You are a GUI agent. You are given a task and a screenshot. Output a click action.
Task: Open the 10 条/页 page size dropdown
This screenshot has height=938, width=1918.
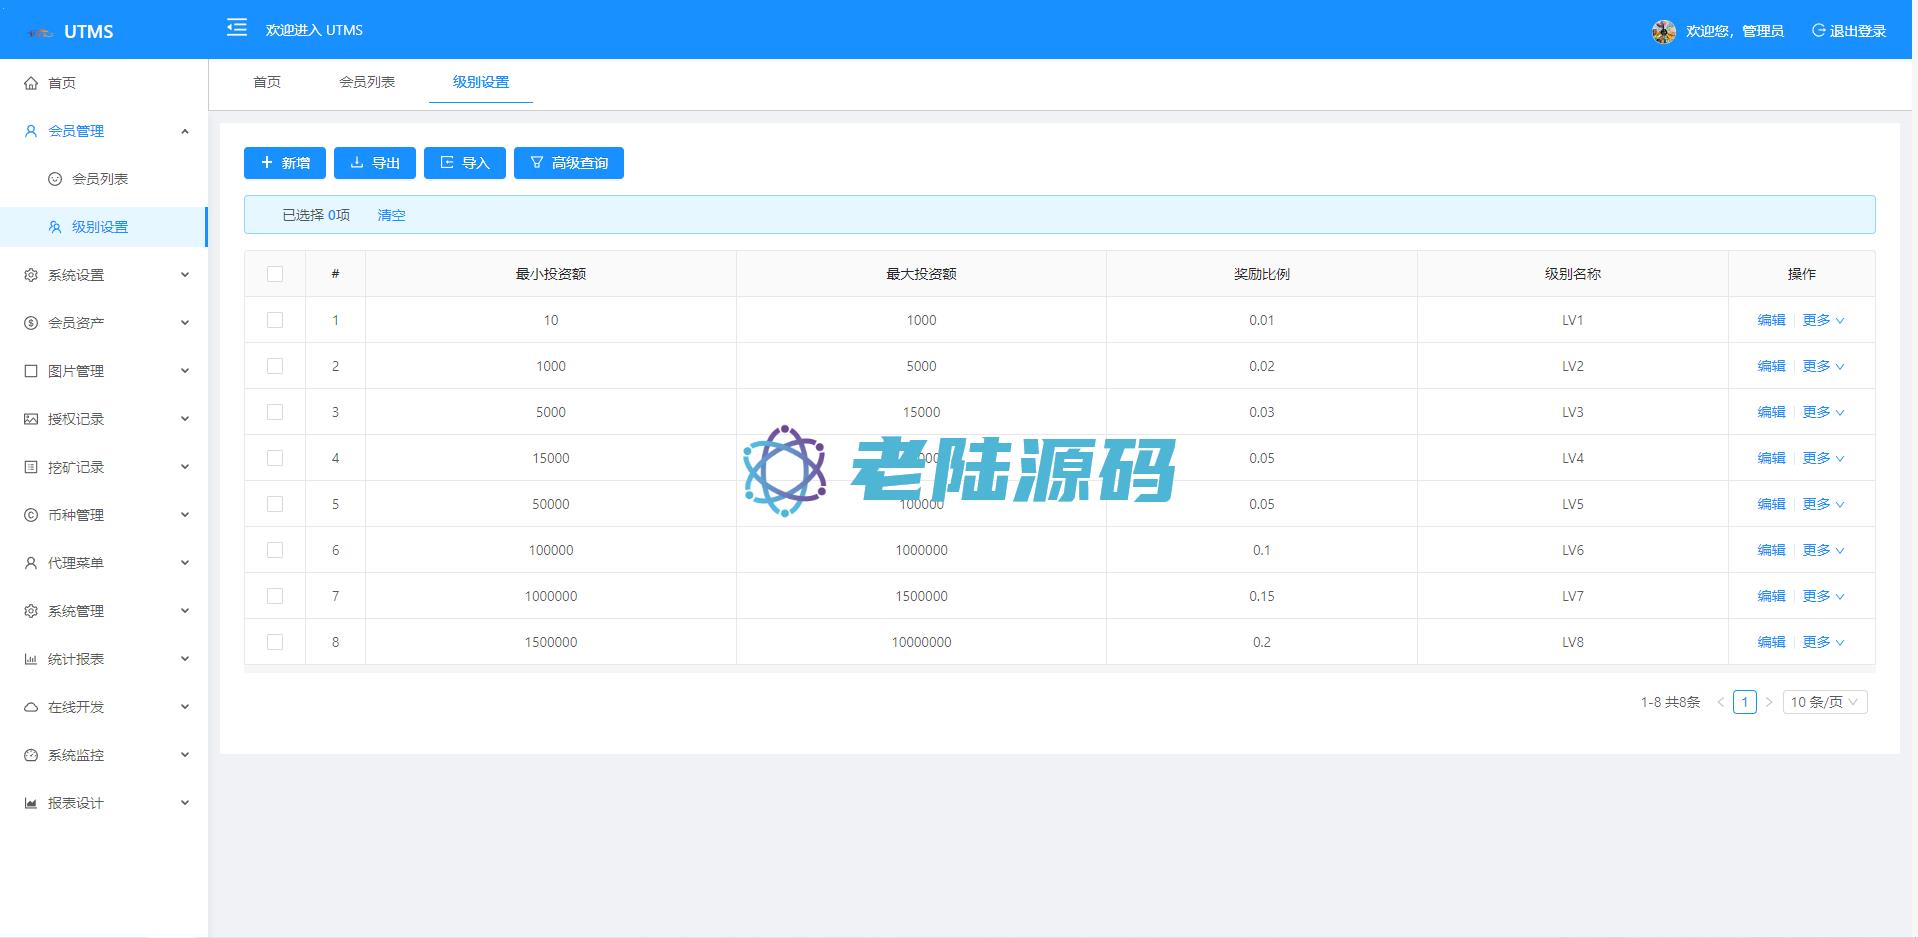pos(1824,702)
